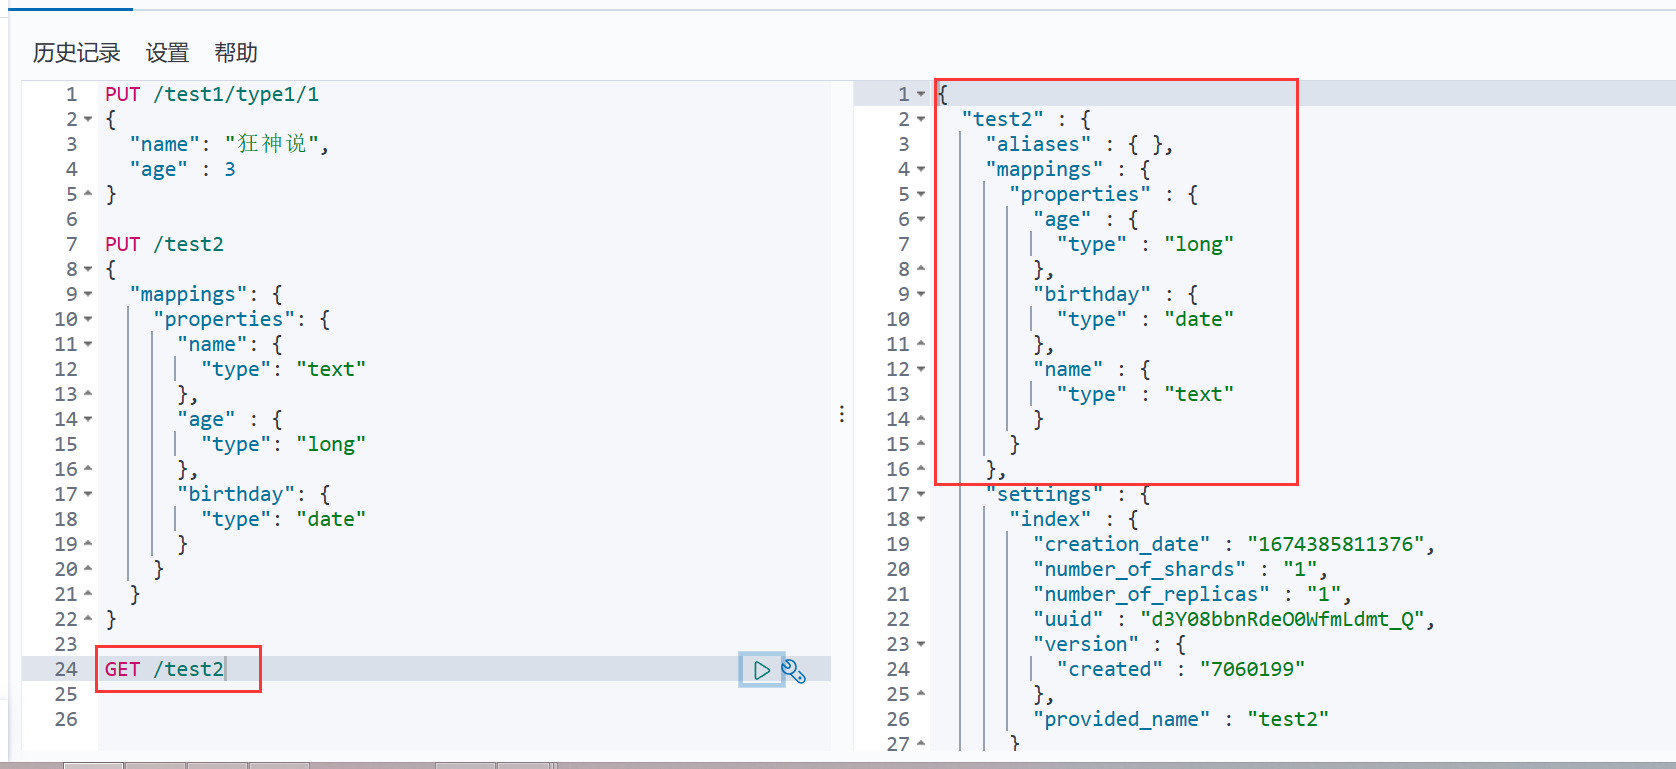Collapse age block at editor line 14
Viewport: 1676px width, 769px height.
pyautogui.click(x=88, y=420)
